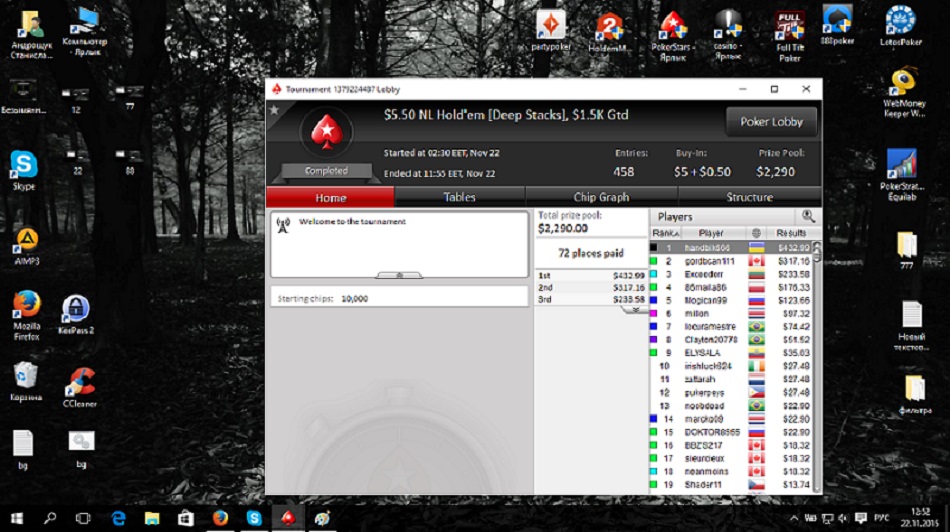Expand the prize payouts list chevron
Viewport: 950px width, 532px height.
pyautogui.click(x=635, y=310)
